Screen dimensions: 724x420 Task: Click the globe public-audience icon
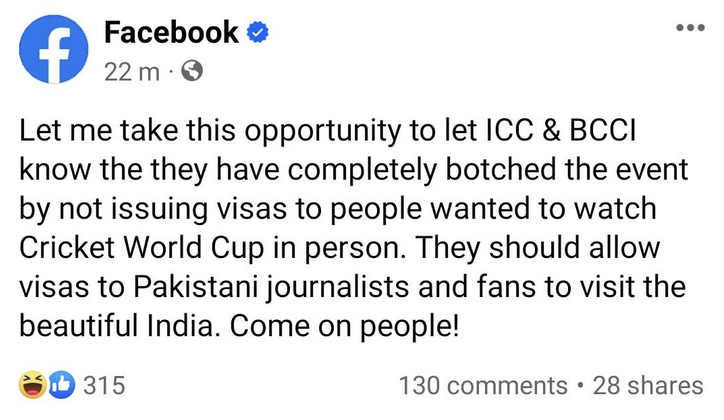[192, 72]
